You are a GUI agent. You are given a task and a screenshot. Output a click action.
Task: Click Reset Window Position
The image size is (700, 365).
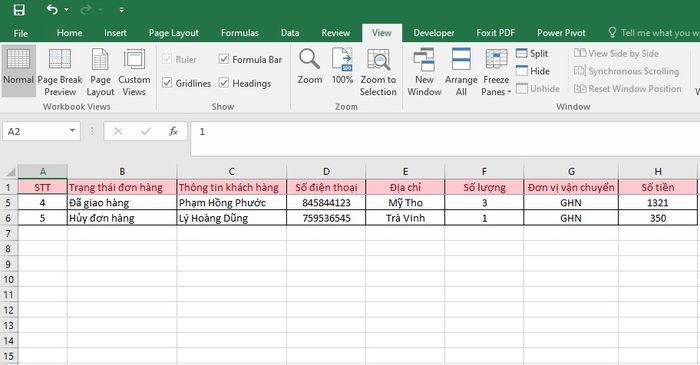point(627,89)
